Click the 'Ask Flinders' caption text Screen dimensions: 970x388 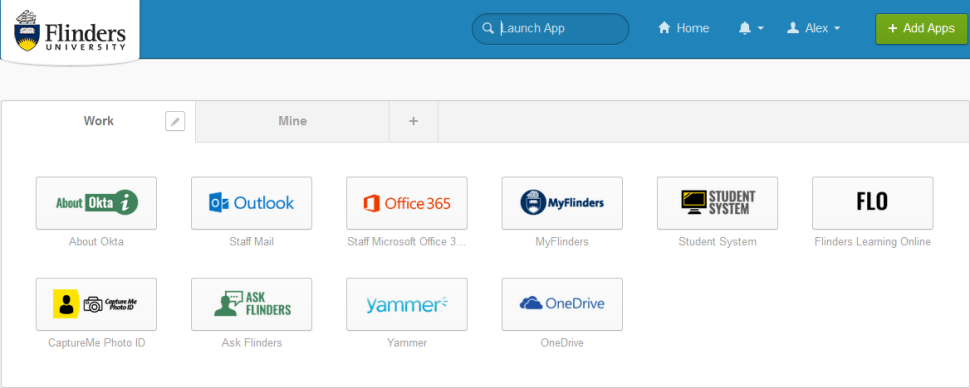252,343
